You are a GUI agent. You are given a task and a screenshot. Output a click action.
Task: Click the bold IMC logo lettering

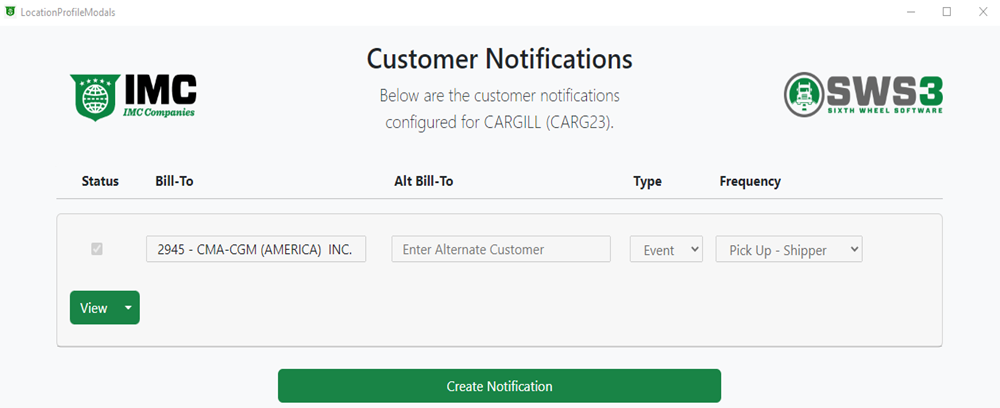(160, 90)
